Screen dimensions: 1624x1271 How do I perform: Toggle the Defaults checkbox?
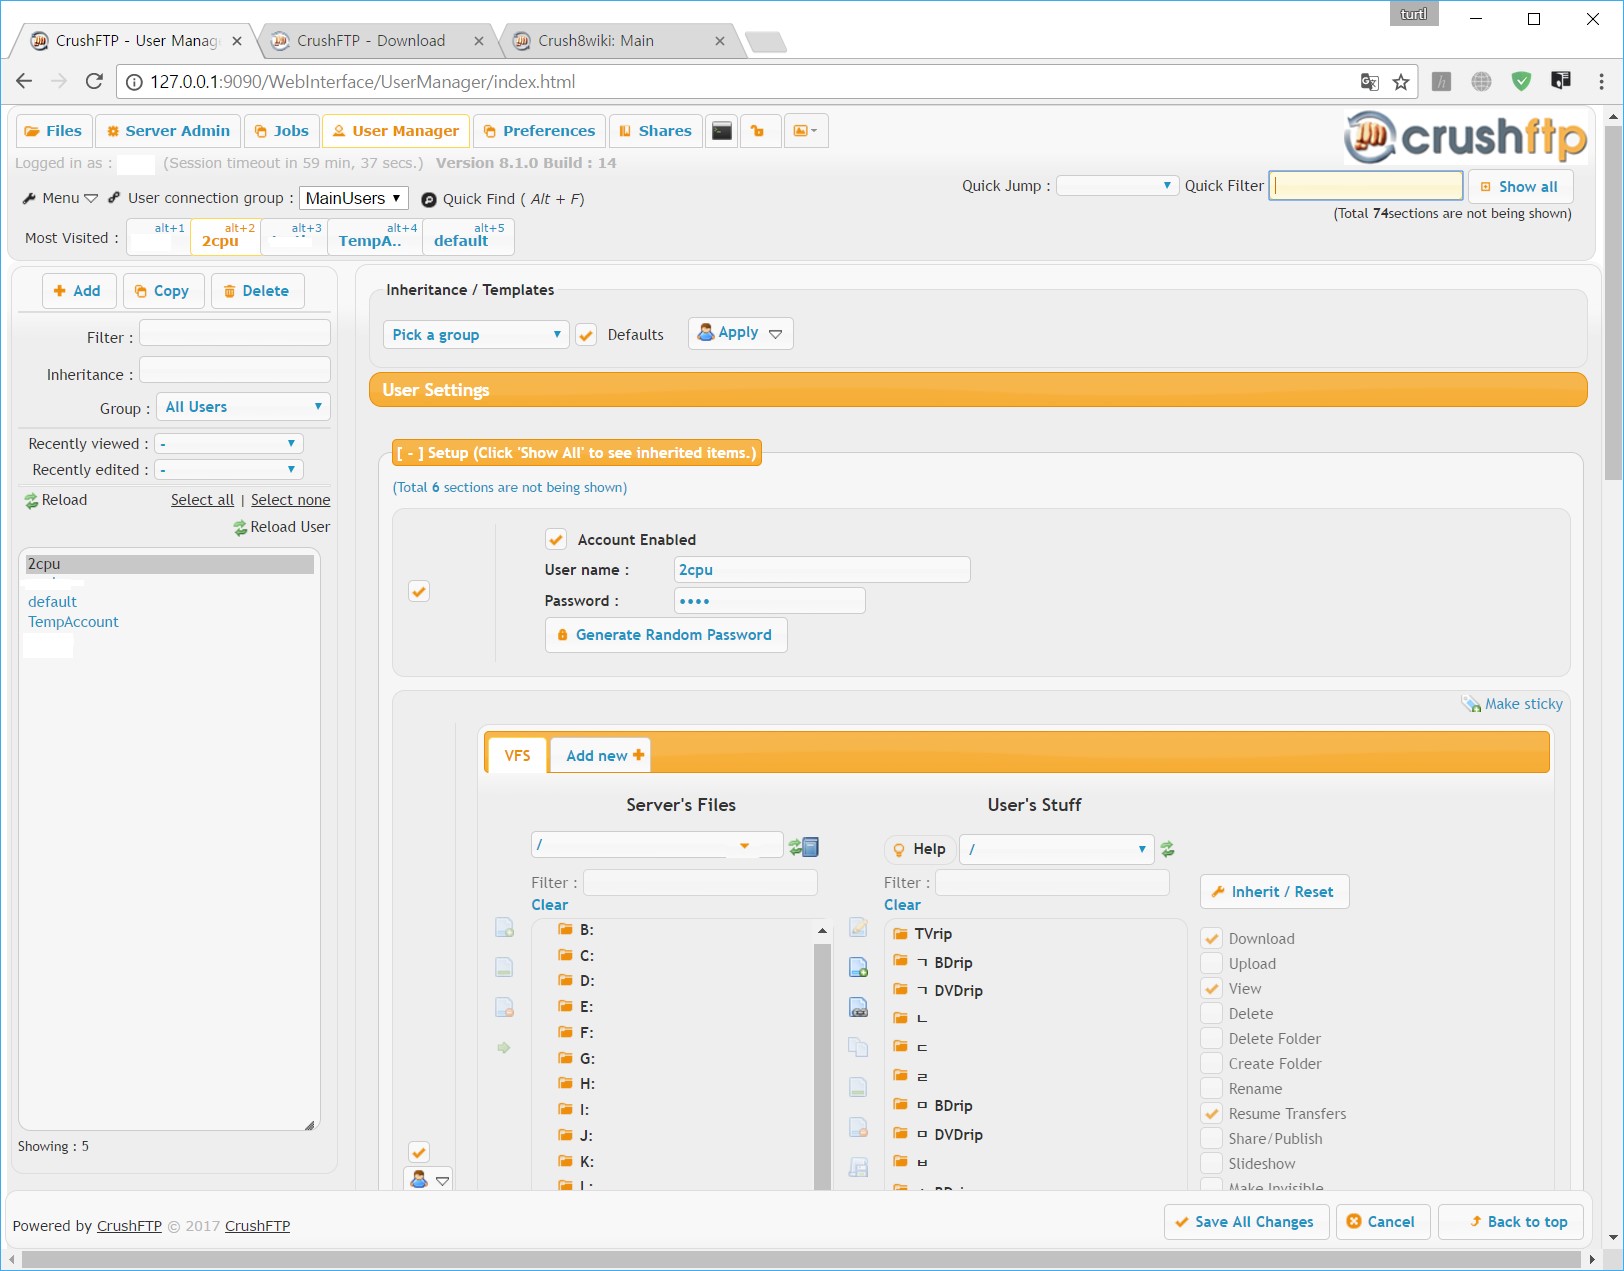[586, 335]
